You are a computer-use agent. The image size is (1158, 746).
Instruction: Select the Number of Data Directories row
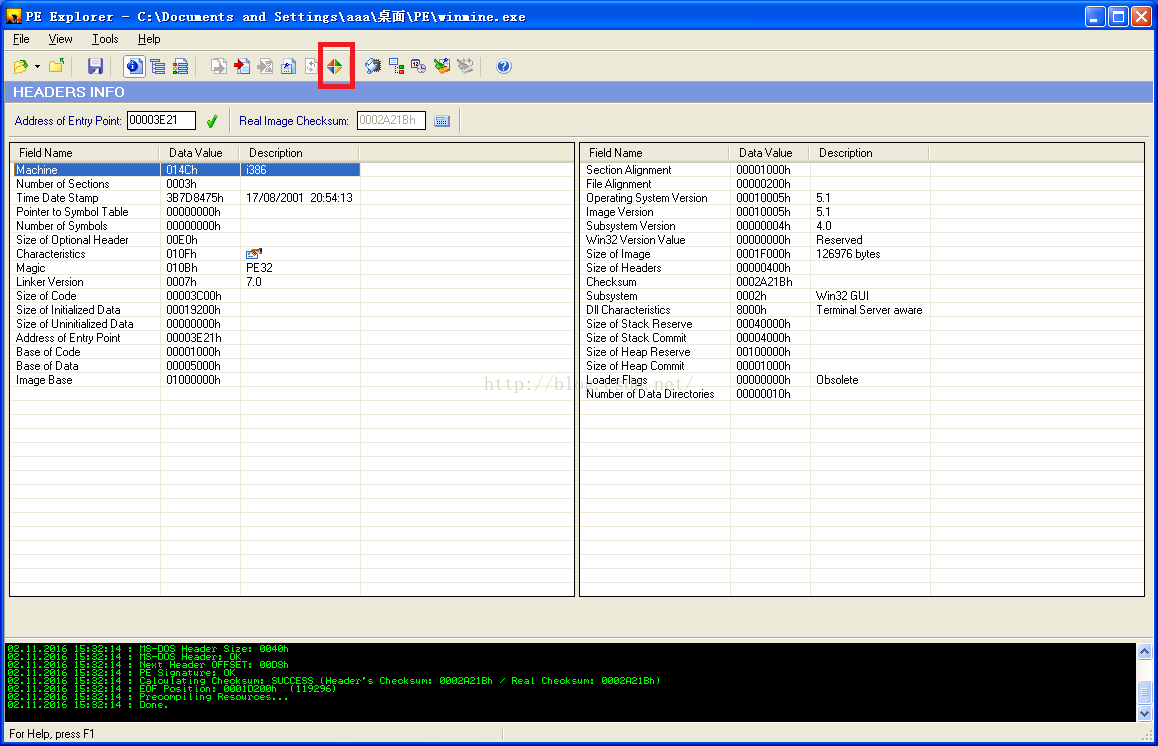pyautogui.click(x=756, y=394)
